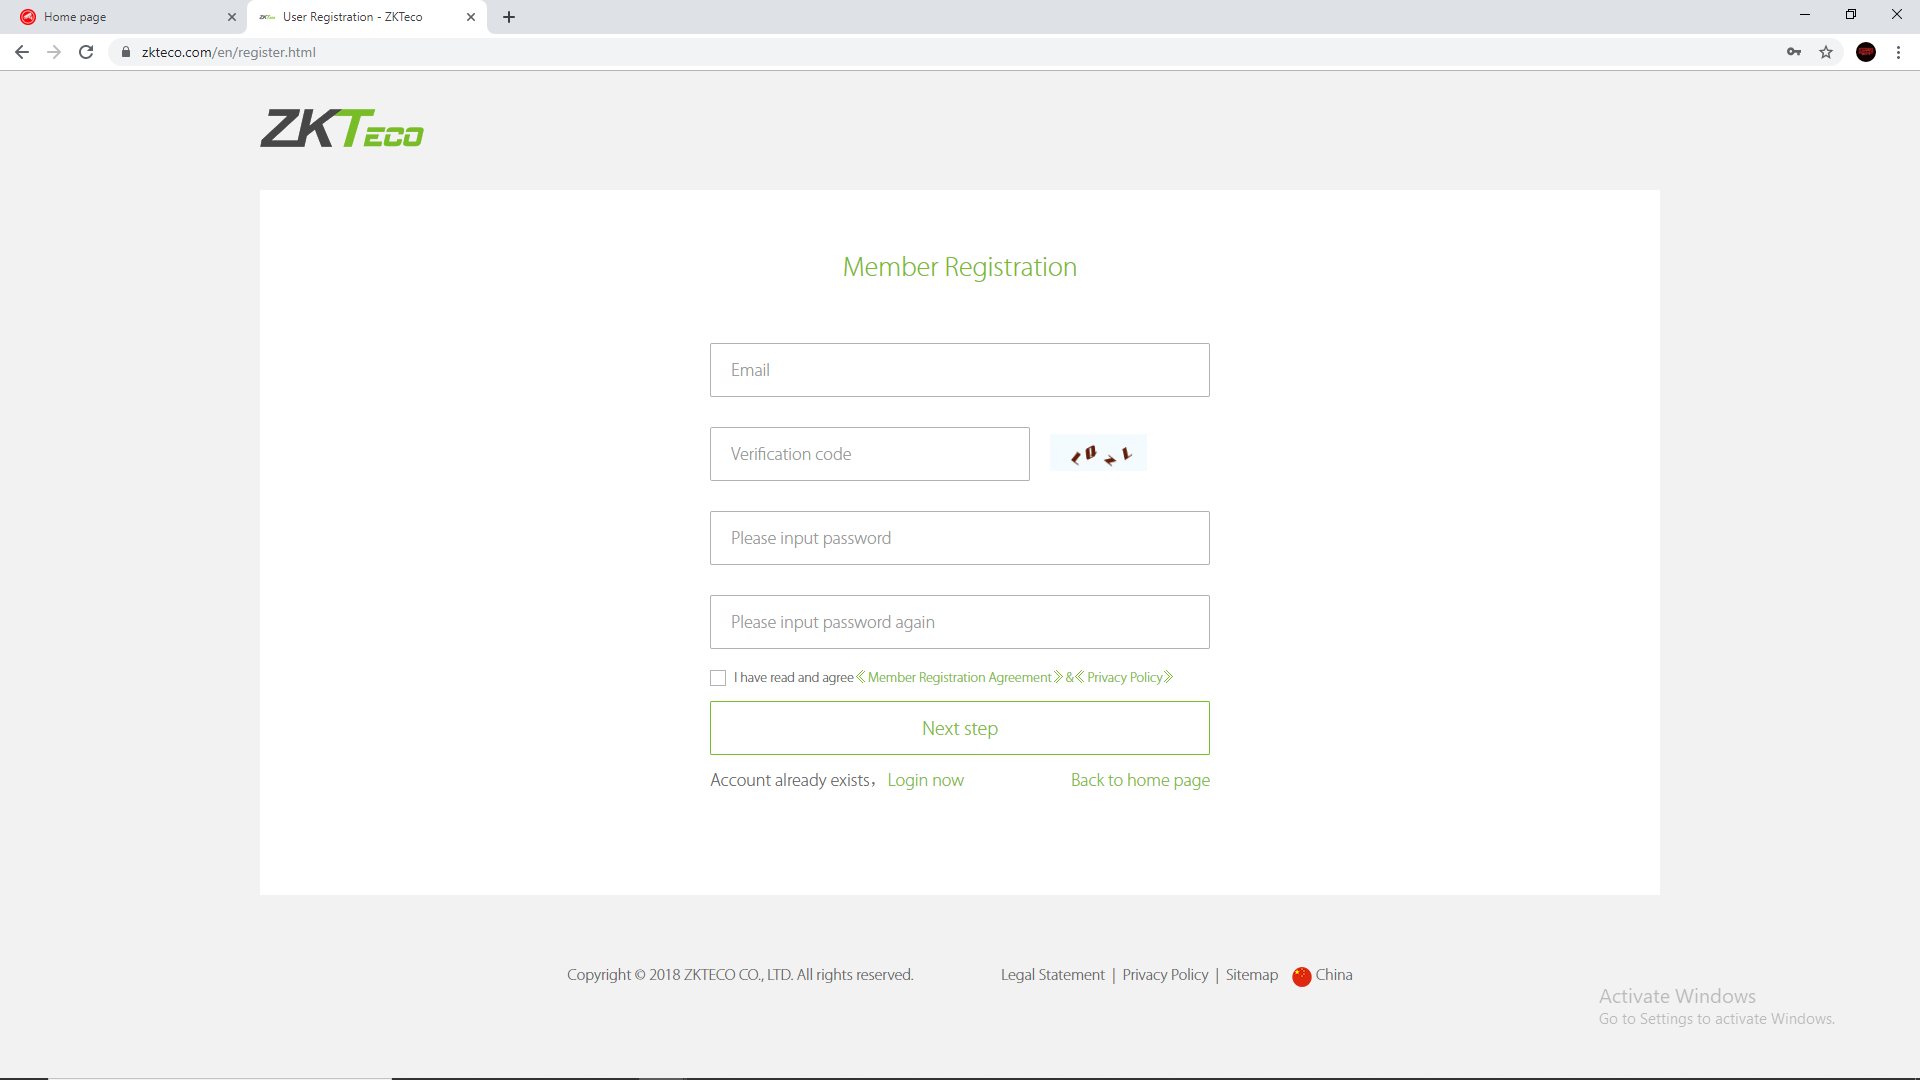1920x1080 pixels.
Task: Reload the registration page
Action: click(x=86, y=52)
